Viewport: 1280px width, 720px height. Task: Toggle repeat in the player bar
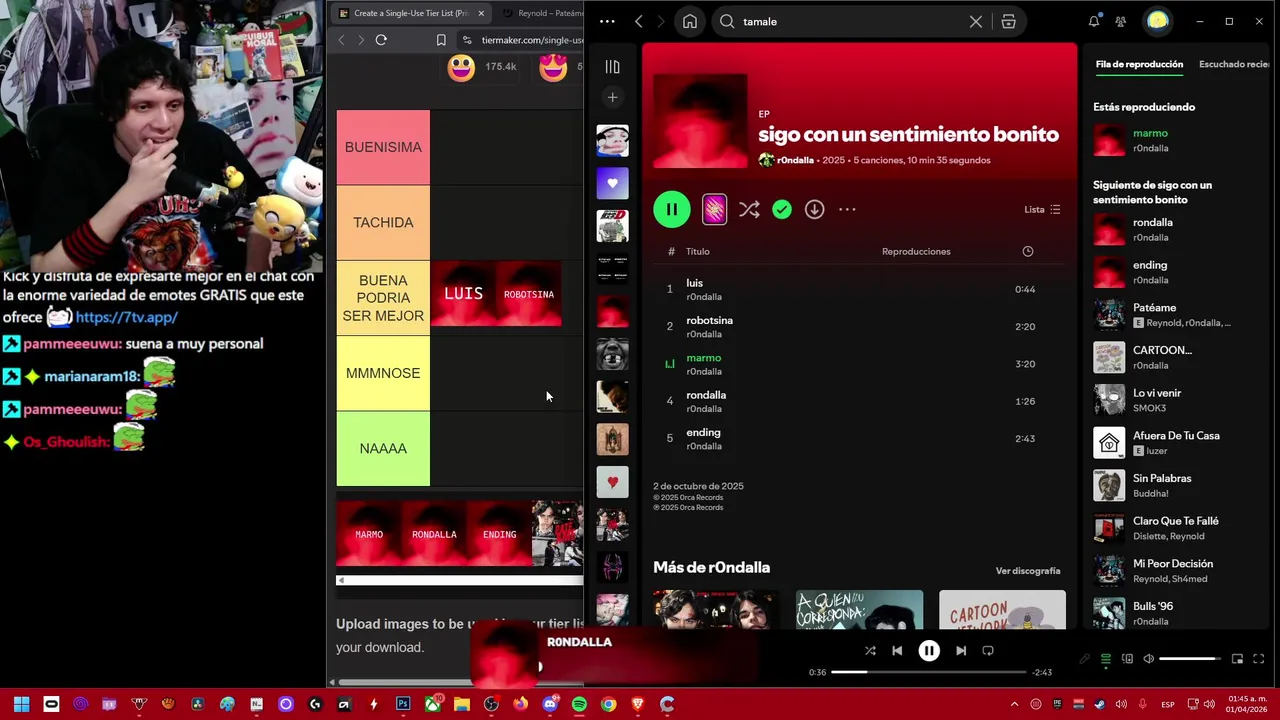point(988,651)
